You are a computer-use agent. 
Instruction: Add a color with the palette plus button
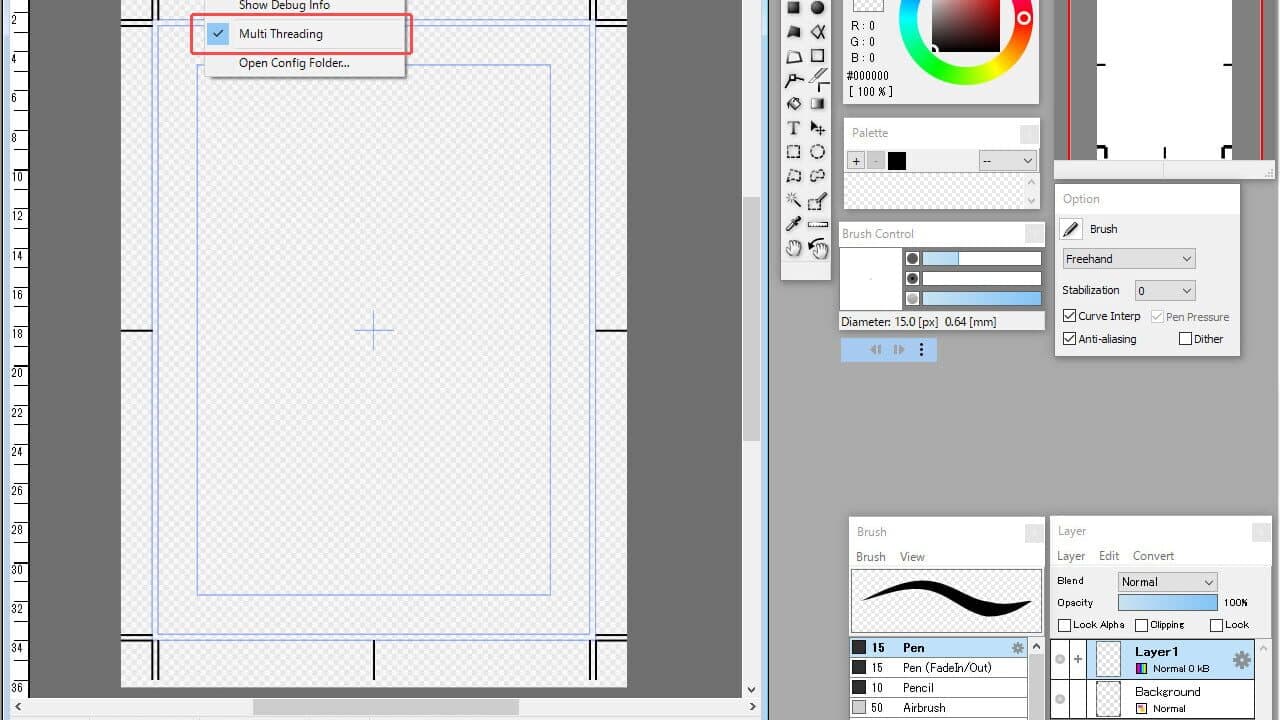856,161
